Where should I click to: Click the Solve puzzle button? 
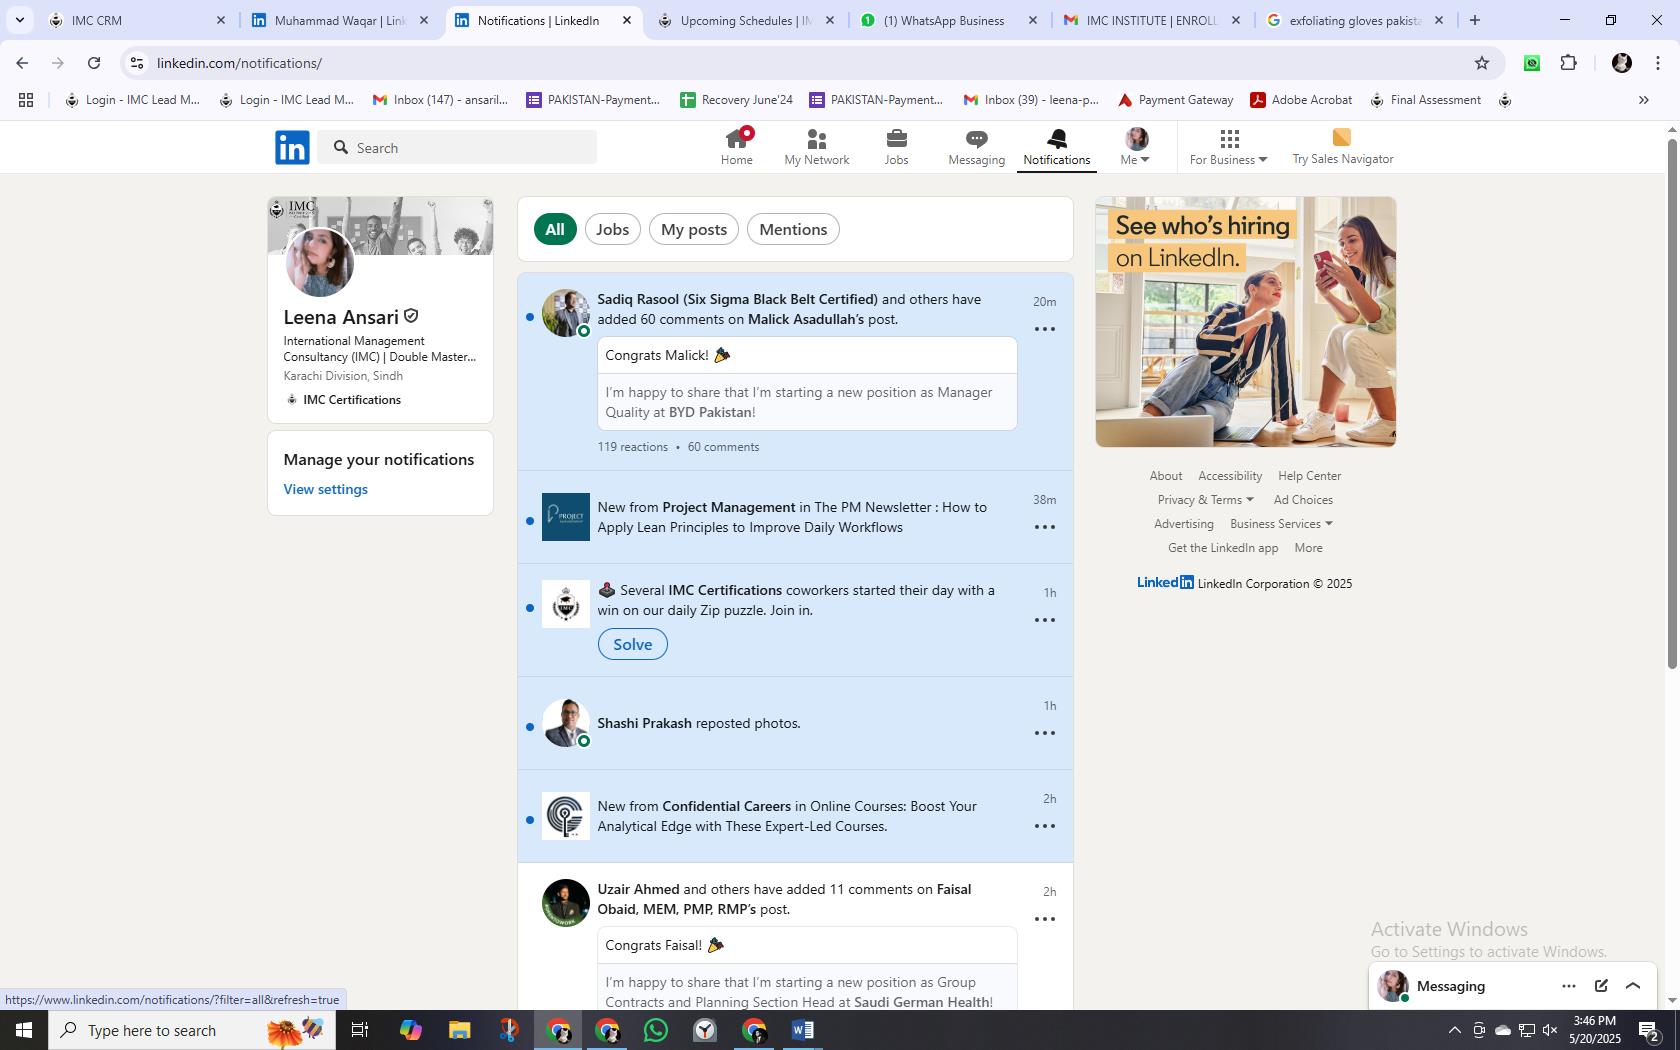(632, 644)
